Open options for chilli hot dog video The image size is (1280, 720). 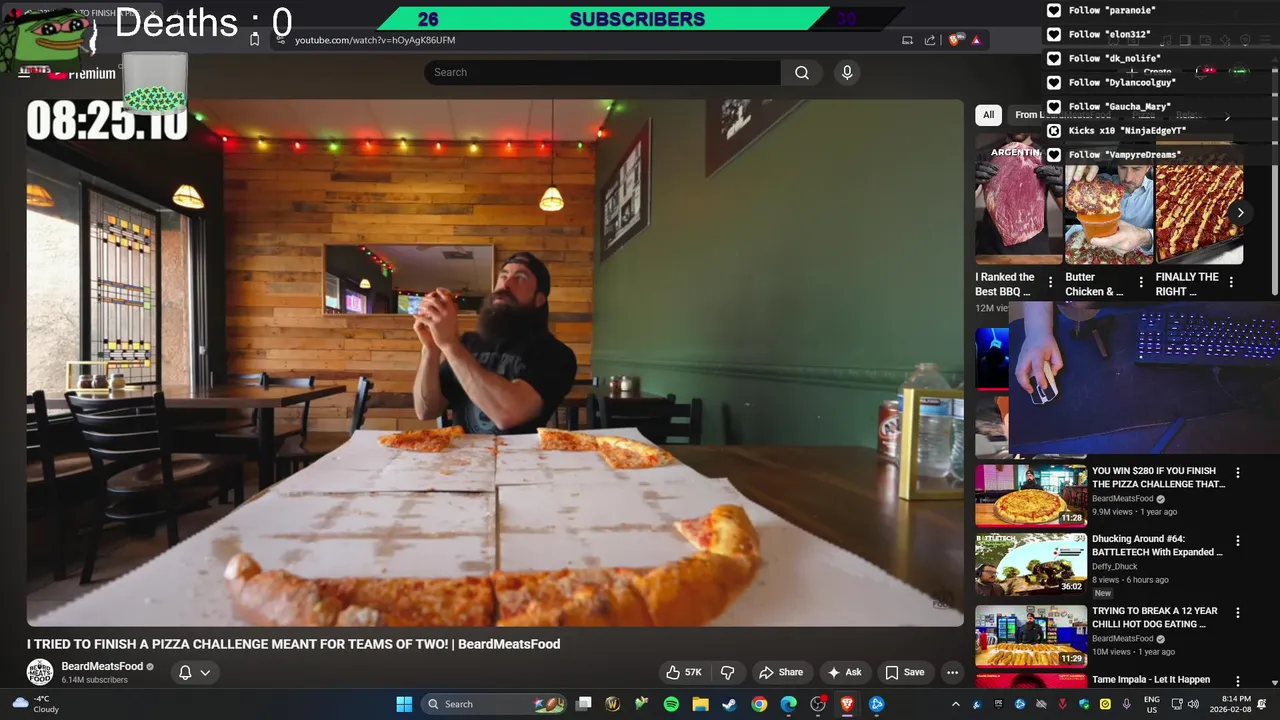[1238, 613]
